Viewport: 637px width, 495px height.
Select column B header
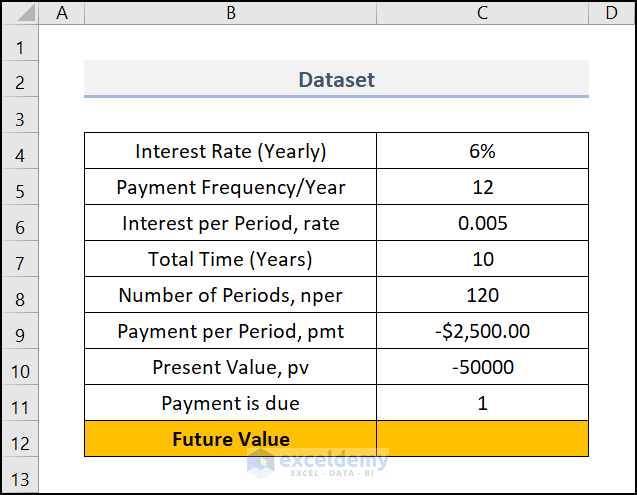point(230,13)
